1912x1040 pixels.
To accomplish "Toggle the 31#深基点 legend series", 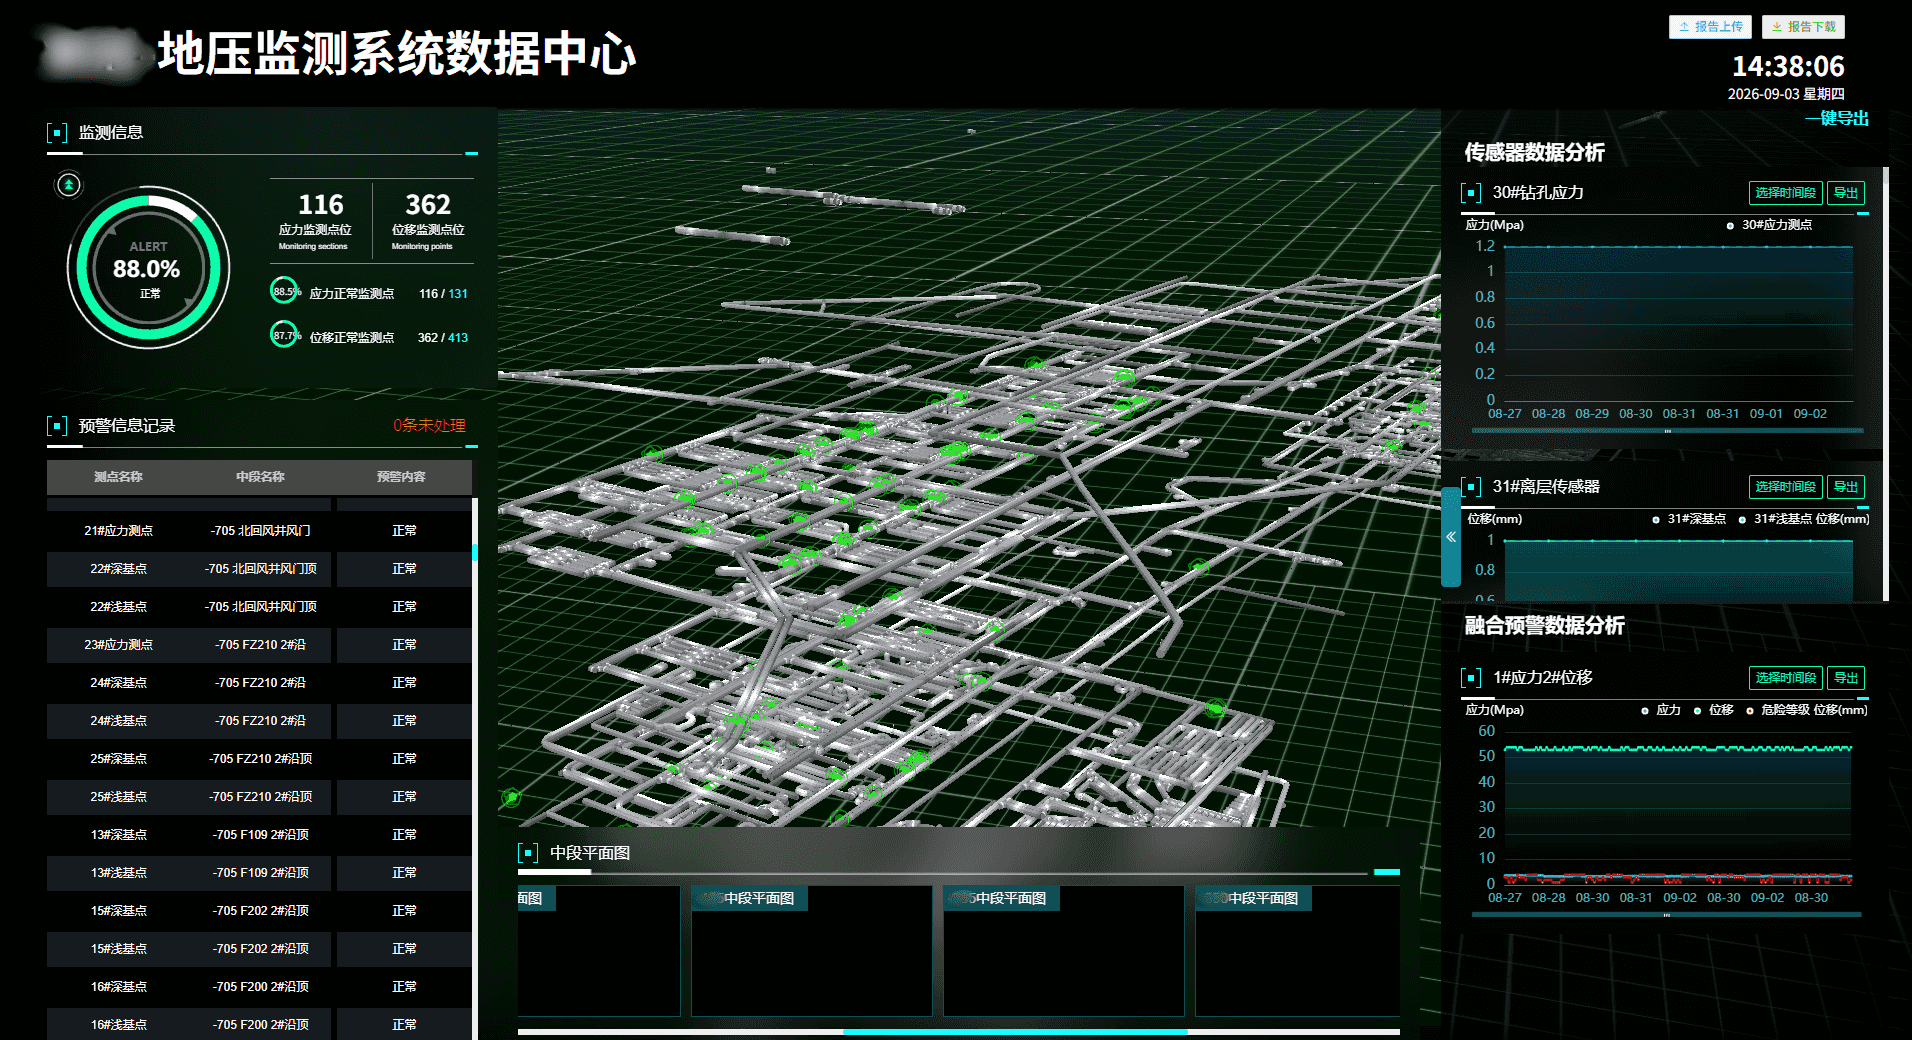I will click(1689, 519).
